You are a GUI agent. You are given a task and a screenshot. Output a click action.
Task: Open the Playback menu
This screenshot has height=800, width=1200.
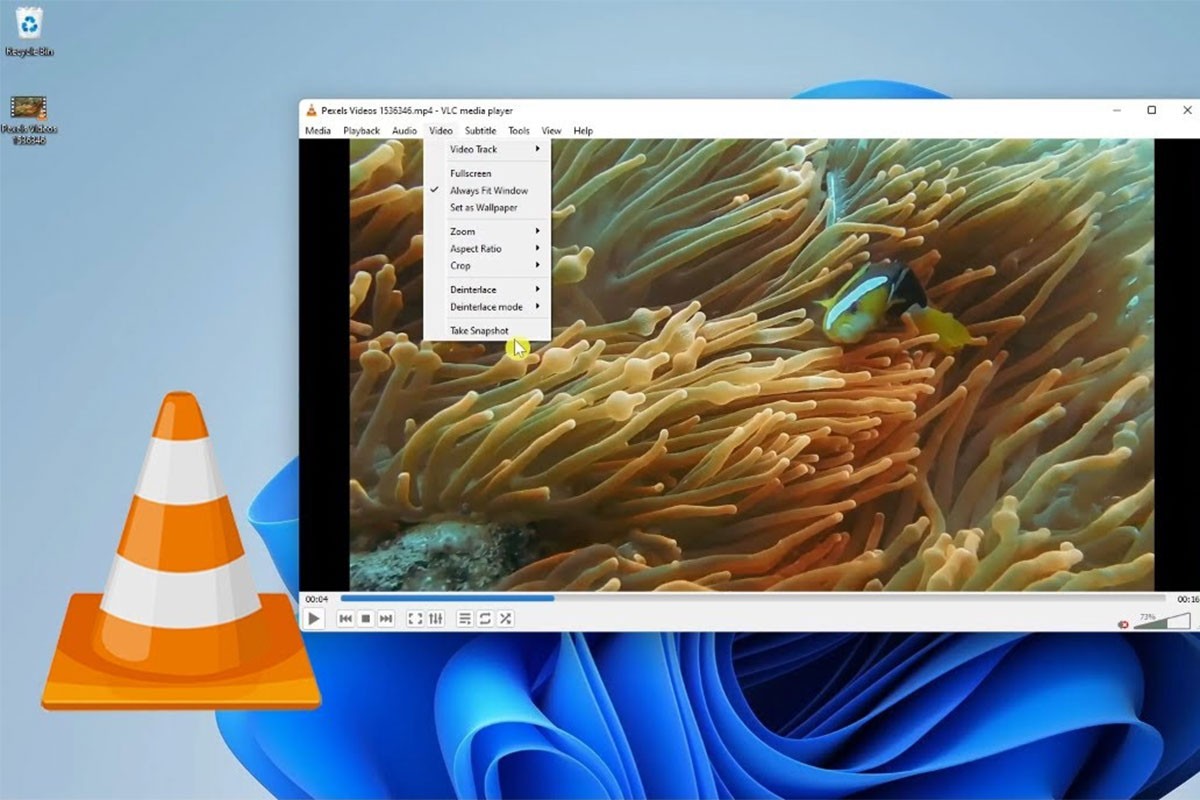pos(361,131)
